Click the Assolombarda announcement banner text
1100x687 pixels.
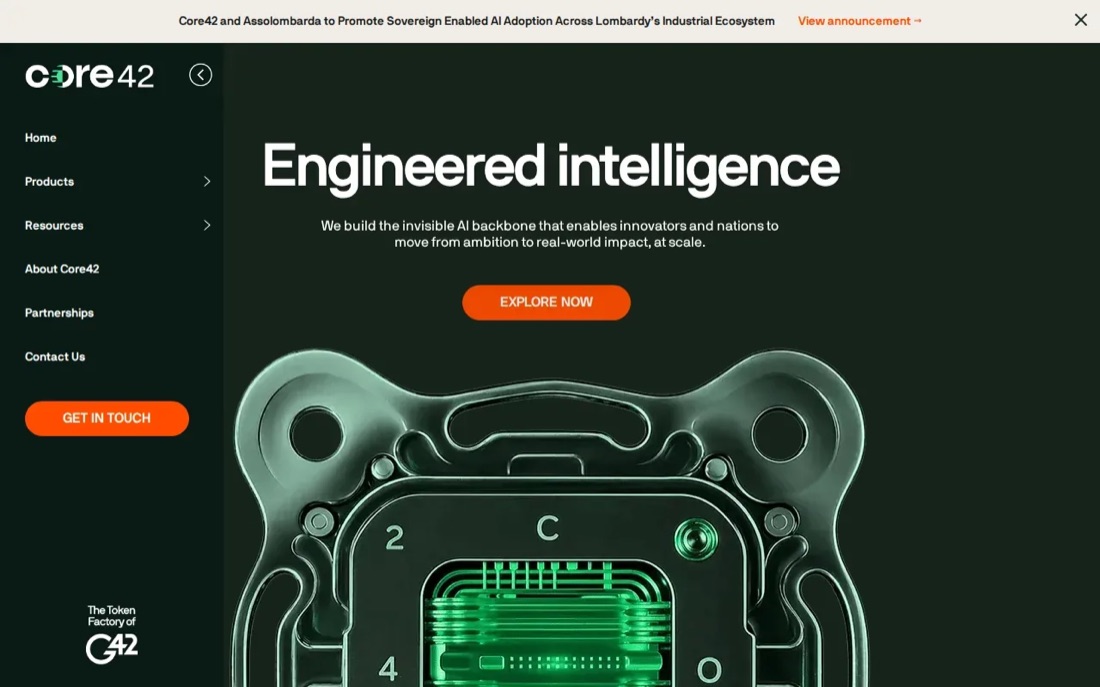click(x=476, y=21)
